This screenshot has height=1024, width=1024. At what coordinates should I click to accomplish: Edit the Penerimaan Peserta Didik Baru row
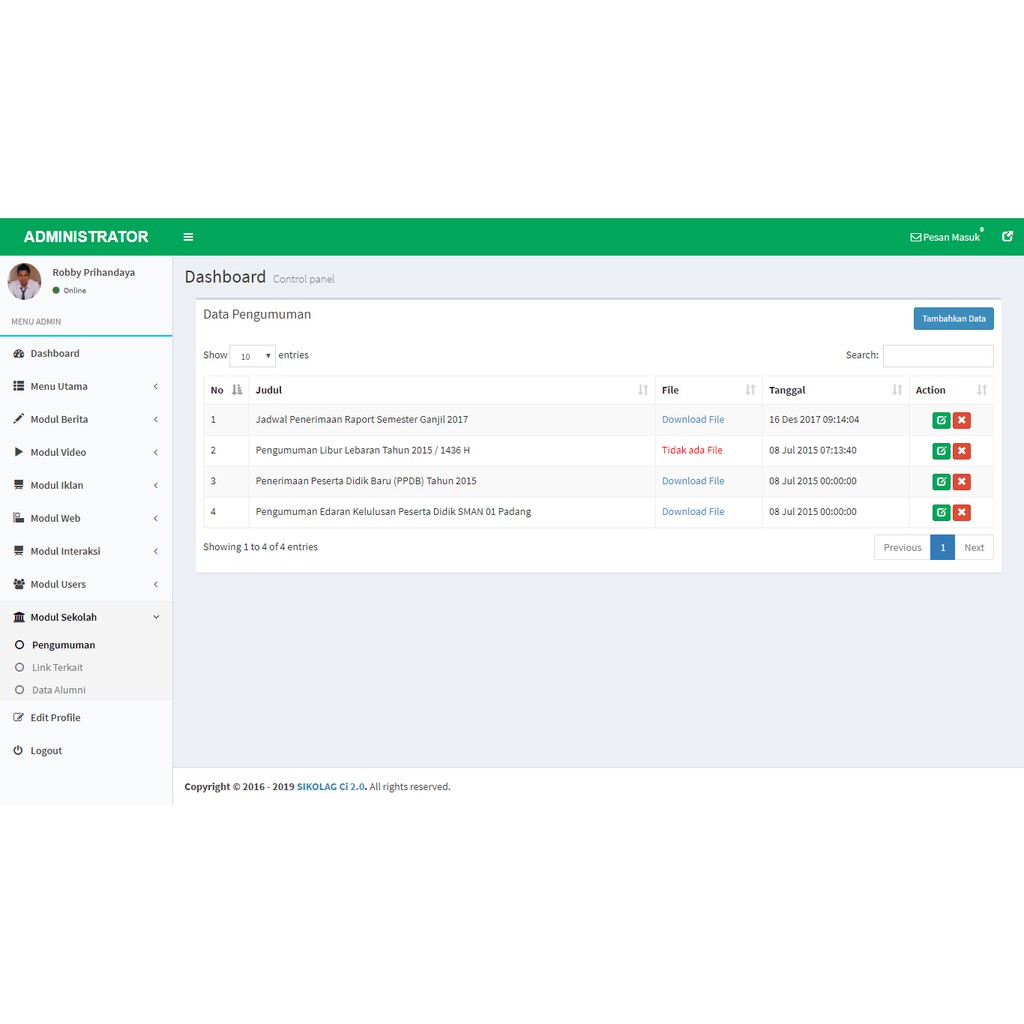941,481
